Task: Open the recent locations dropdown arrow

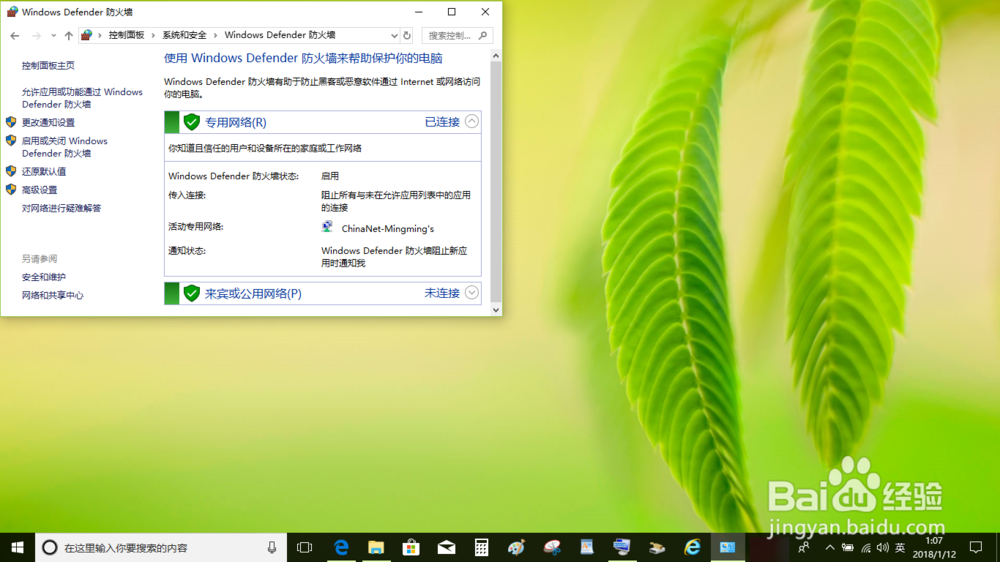Action: pyautogui.click(x=53, y=36)
